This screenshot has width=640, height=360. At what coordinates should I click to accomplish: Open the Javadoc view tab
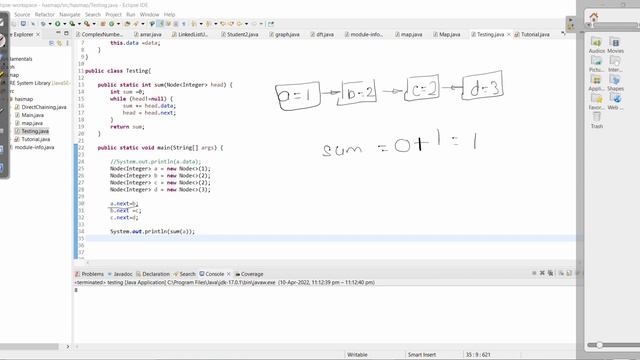pyautogui.click(x=120, y=274)
